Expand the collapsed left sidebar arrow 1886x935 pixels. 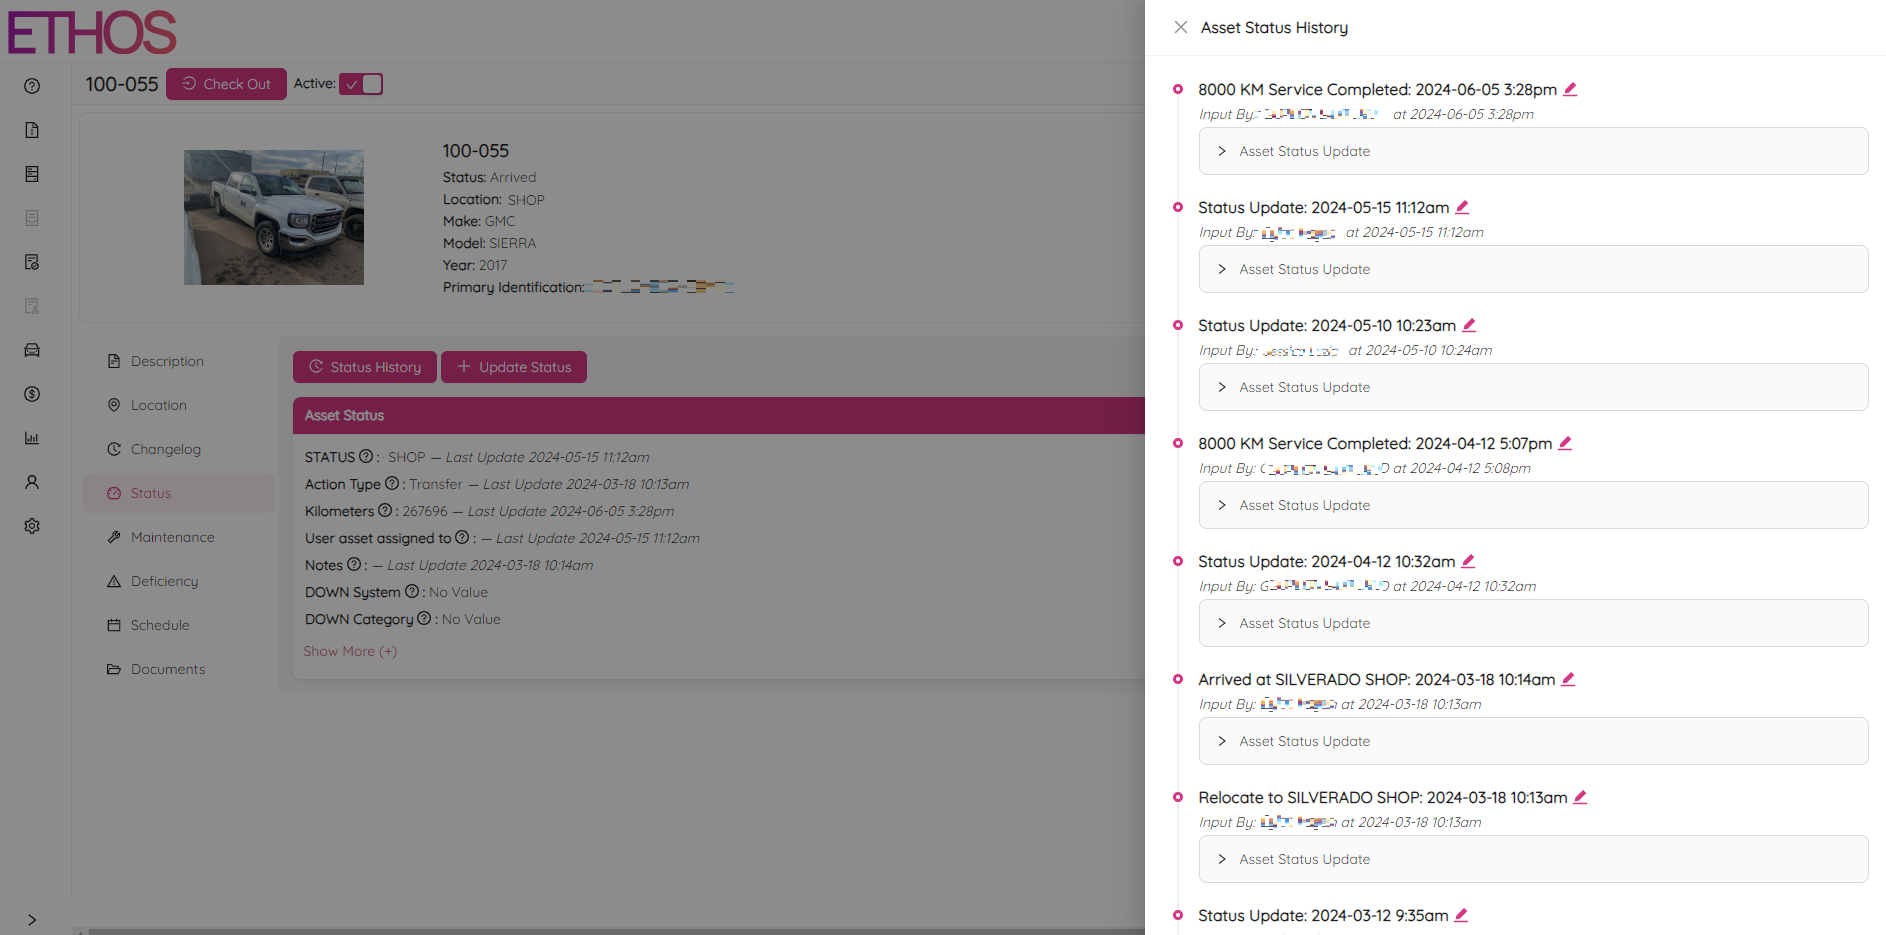click(x=32, y=919)
